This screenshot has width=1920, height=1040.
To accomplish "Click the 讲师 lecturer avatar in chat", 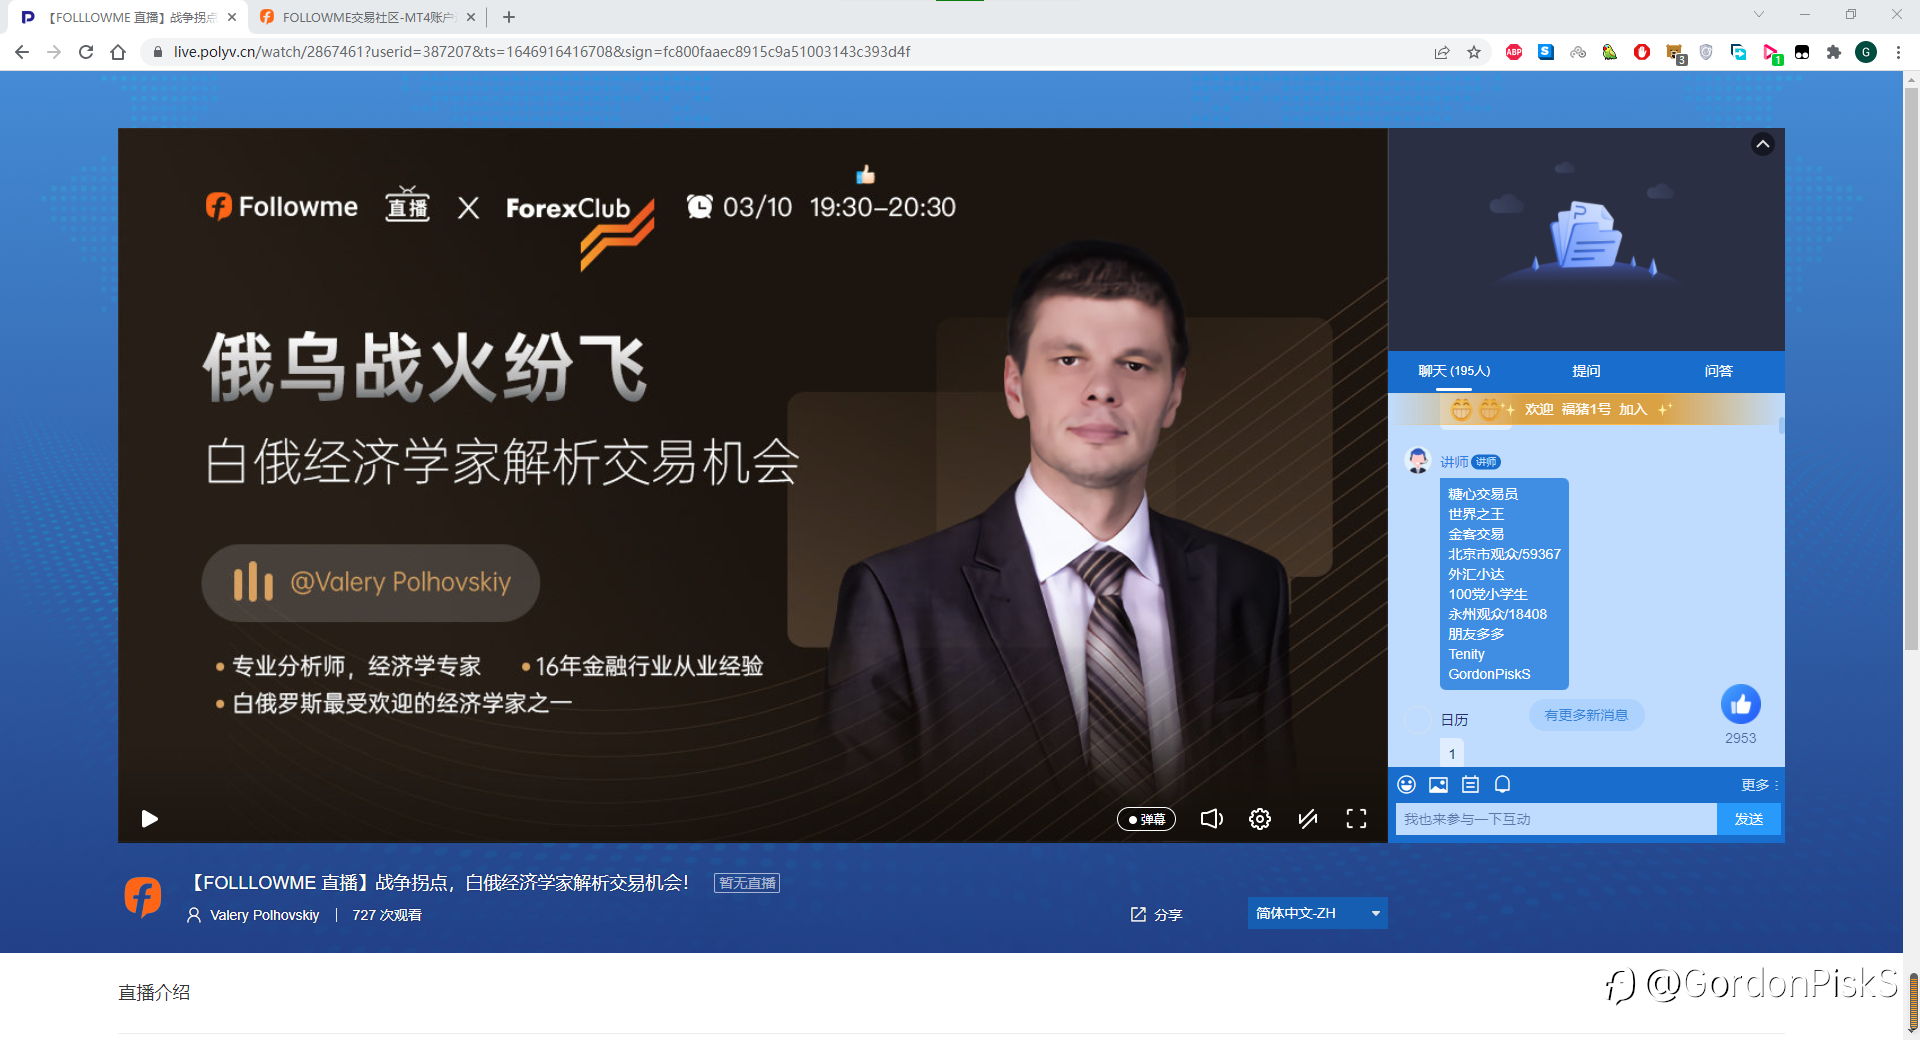I will tap(1418, 461).
